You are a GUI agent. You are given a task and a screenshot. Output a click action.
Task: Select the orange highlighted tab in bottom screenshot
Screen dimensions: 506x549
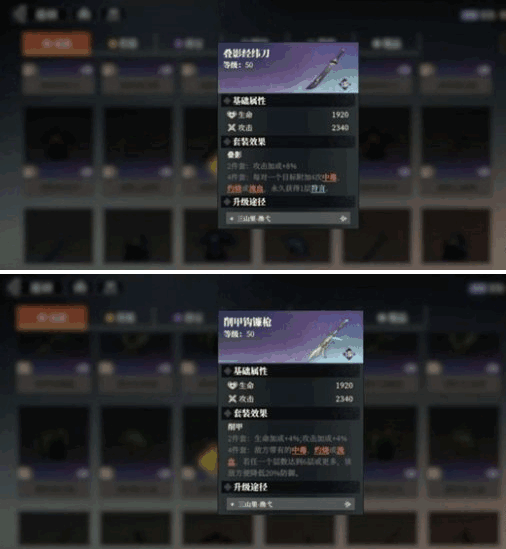pos(51,317)
